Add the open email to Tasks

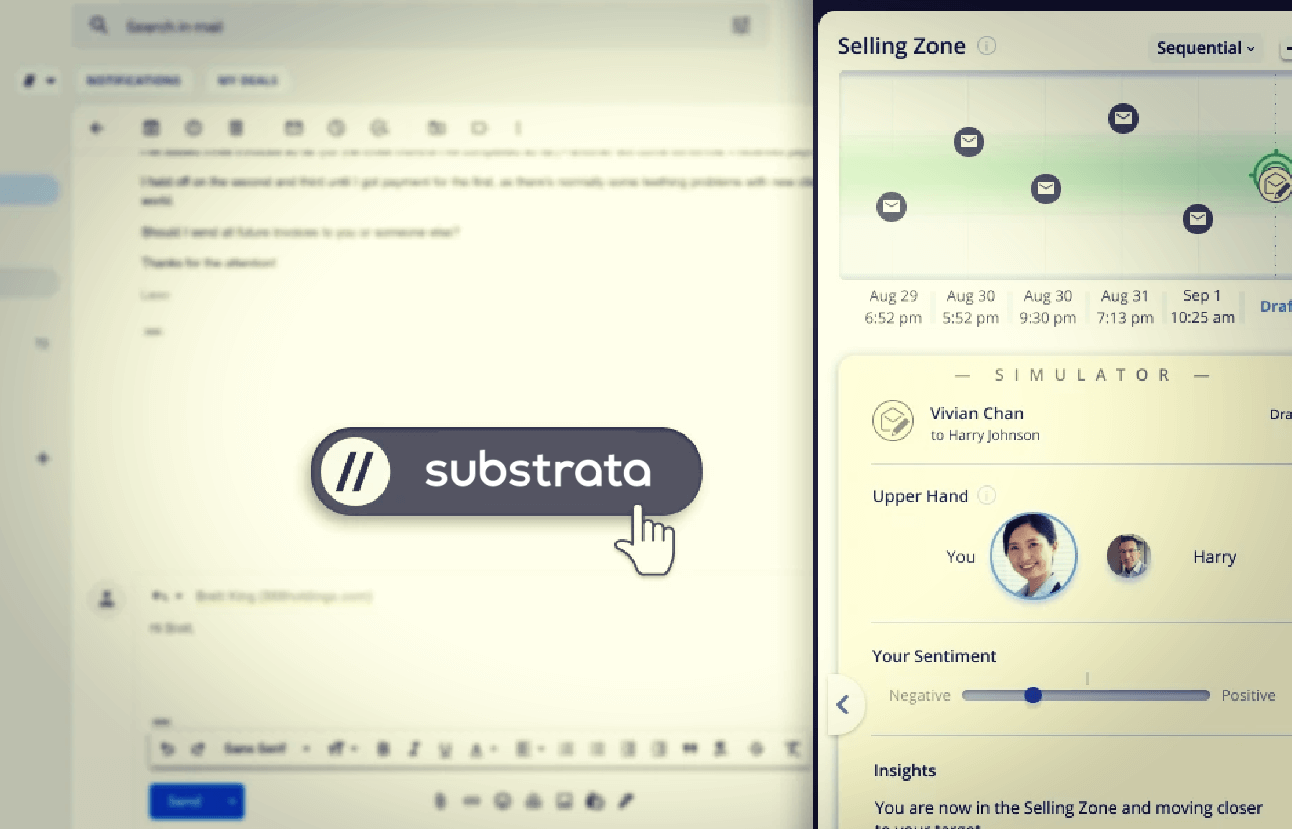(x=379, y=128)
